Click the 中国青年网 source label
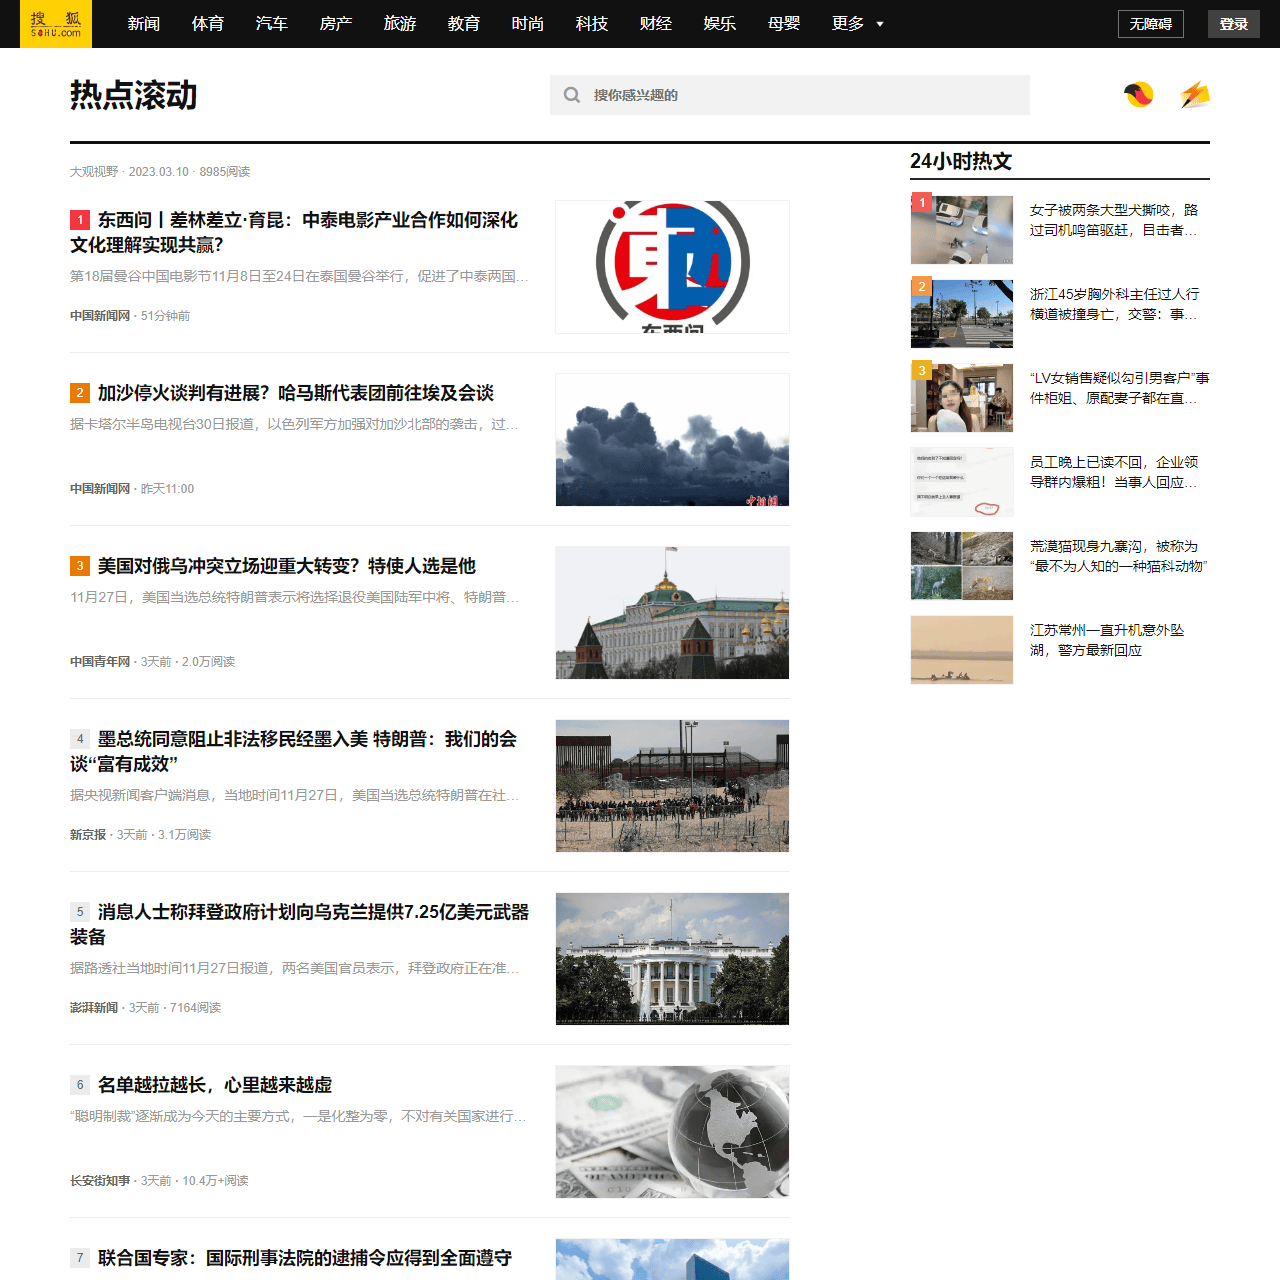The image size is (1280, 1280). point(100,662)
